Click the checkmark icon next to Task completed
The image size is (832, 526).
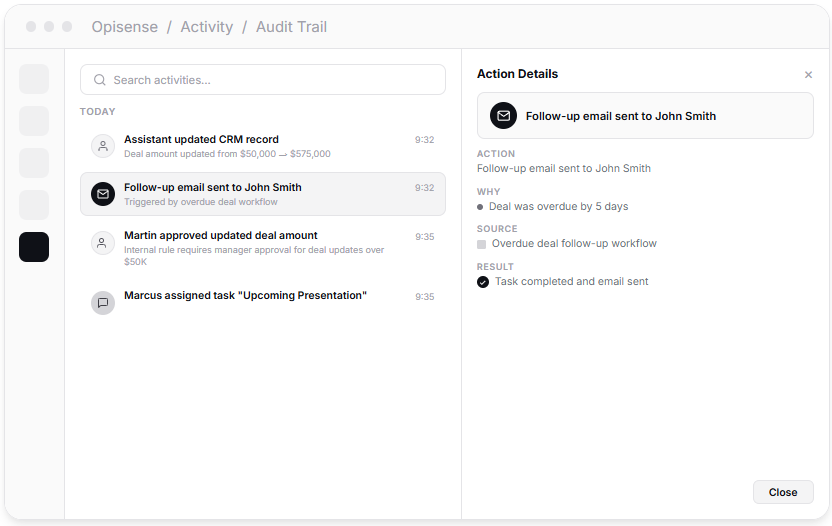[483, 282]
